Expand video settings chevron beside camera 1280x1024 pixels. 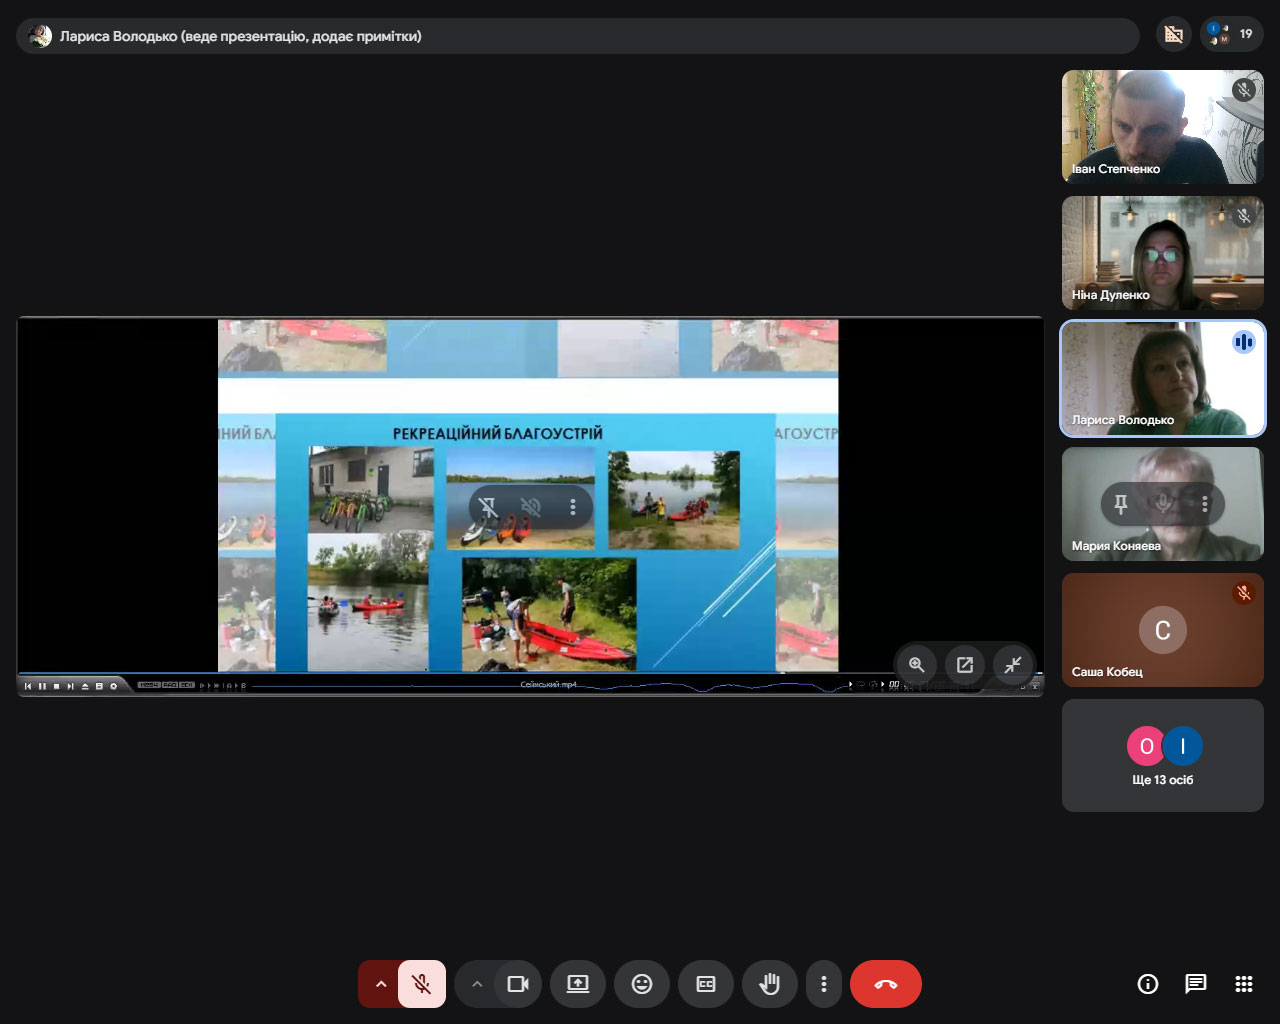(x=477, y=984)
